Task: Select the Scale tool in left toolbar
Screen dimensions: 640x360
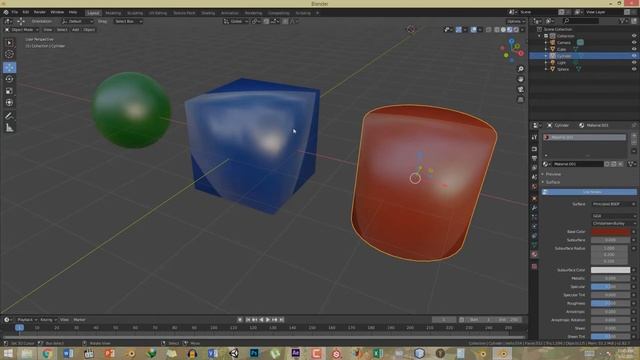Action: (x=9, y=91)
